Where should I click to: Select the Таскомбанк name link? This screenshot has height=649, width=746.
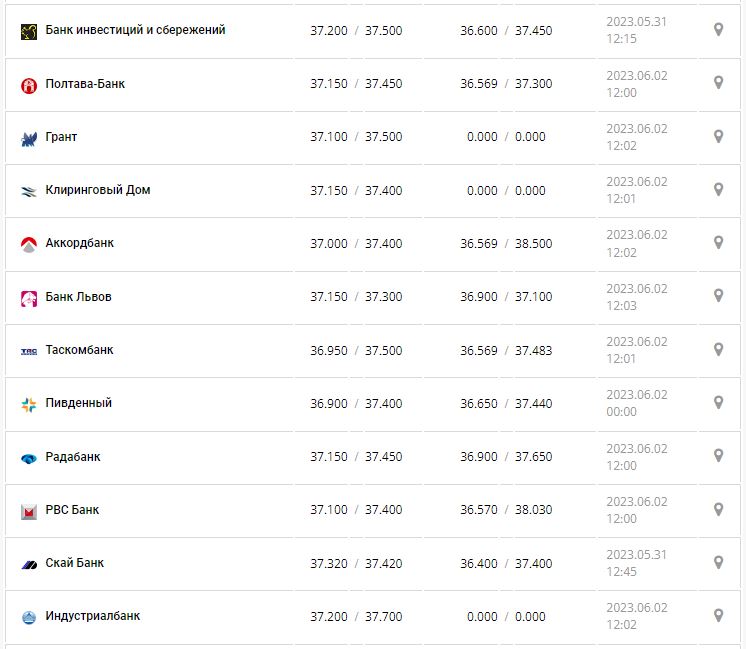(80, 350)
